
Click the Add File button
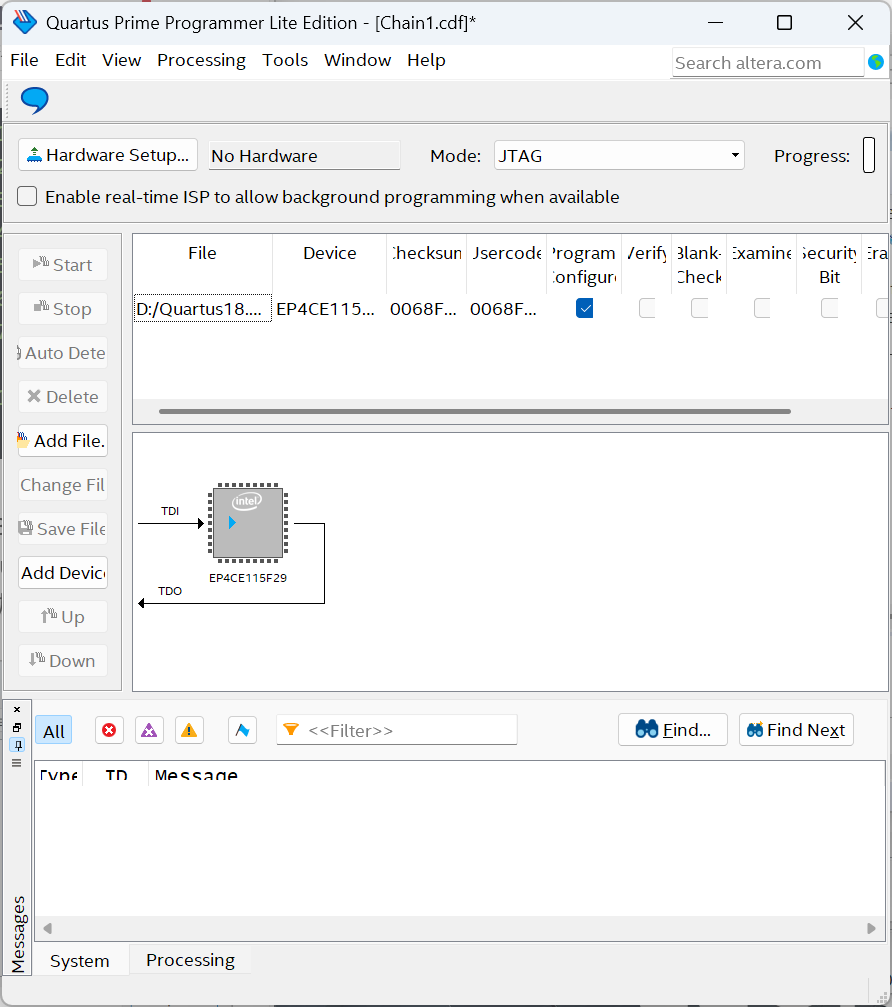click(63, 441)
